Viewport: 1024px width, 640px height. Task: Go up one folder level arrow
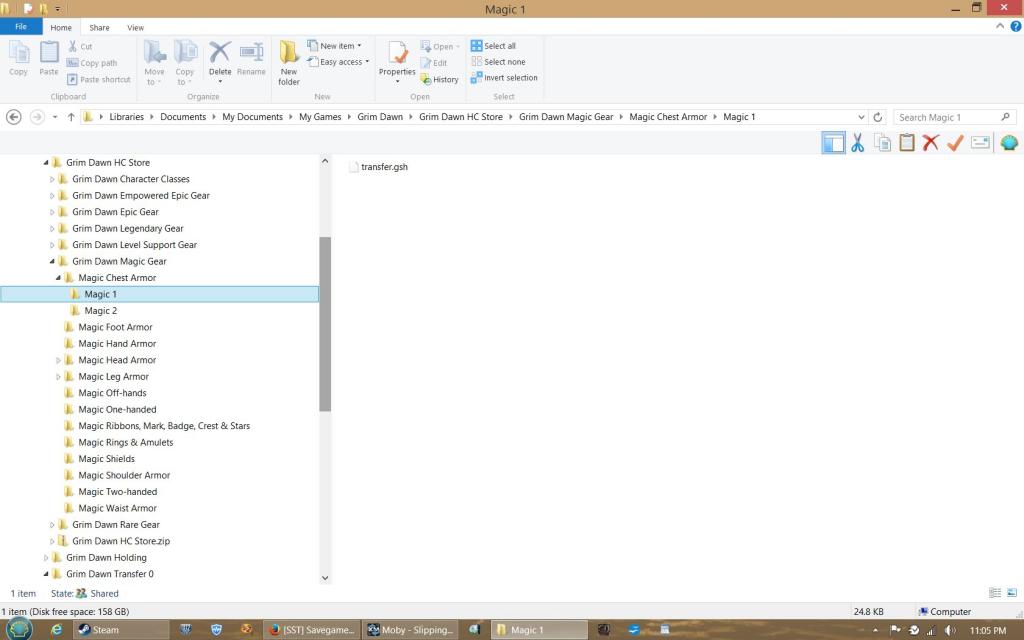(71, 117)
